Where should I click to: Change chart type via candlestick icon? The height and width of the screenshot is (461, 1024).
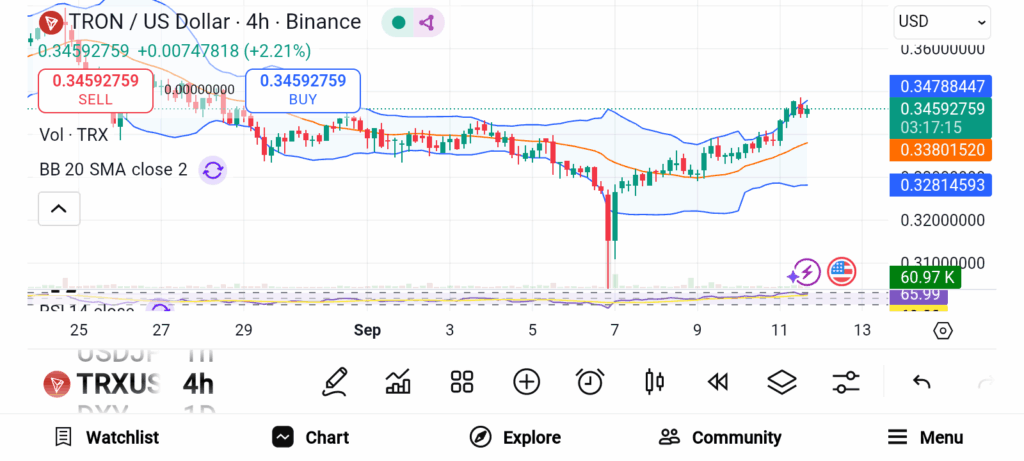click(x=655, y=381)
